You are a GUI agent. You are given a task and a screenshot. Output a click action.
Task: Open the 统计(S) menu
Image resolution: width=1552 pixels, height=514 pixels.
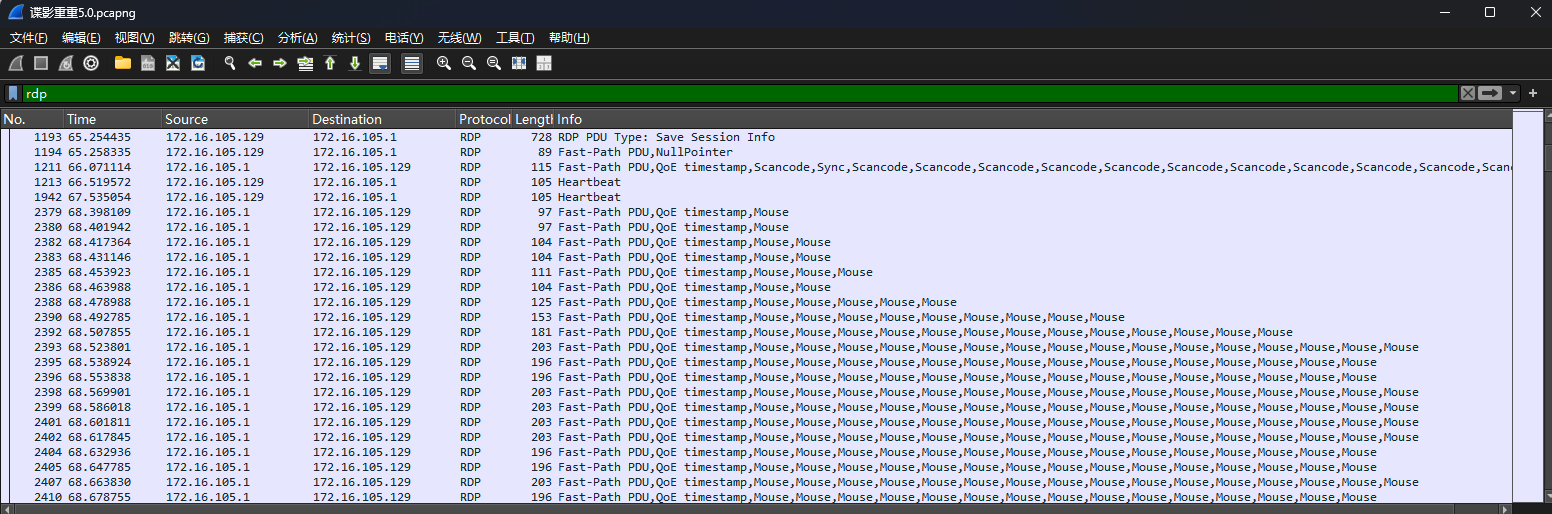(x=350, y=38)
